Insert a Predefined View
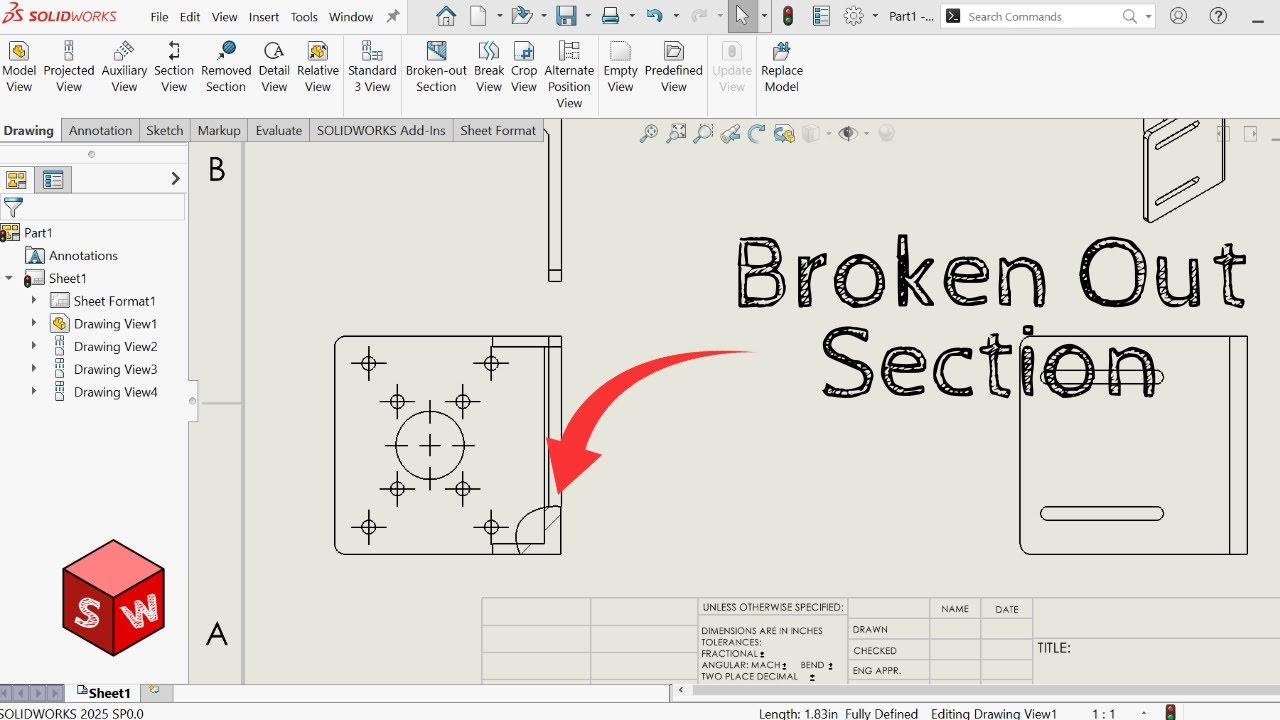 click(674, 67)
